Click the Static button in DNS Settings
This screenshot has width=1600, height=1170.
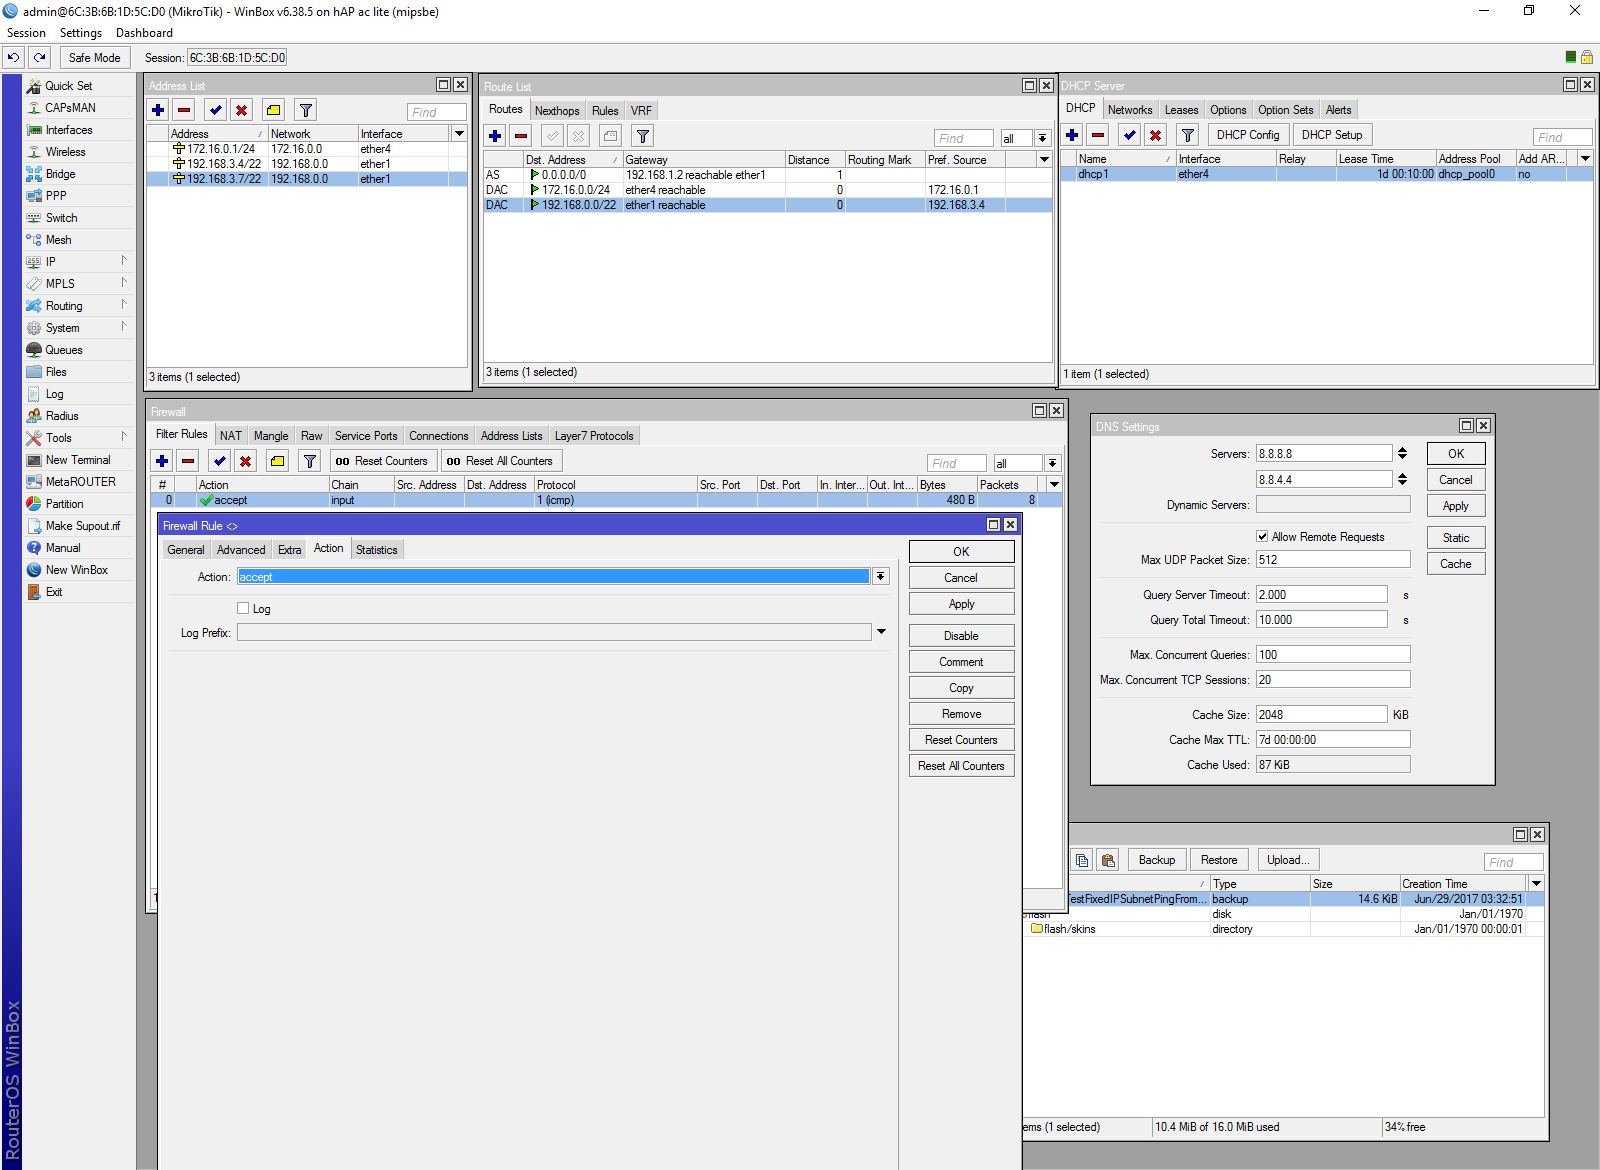1455,538
